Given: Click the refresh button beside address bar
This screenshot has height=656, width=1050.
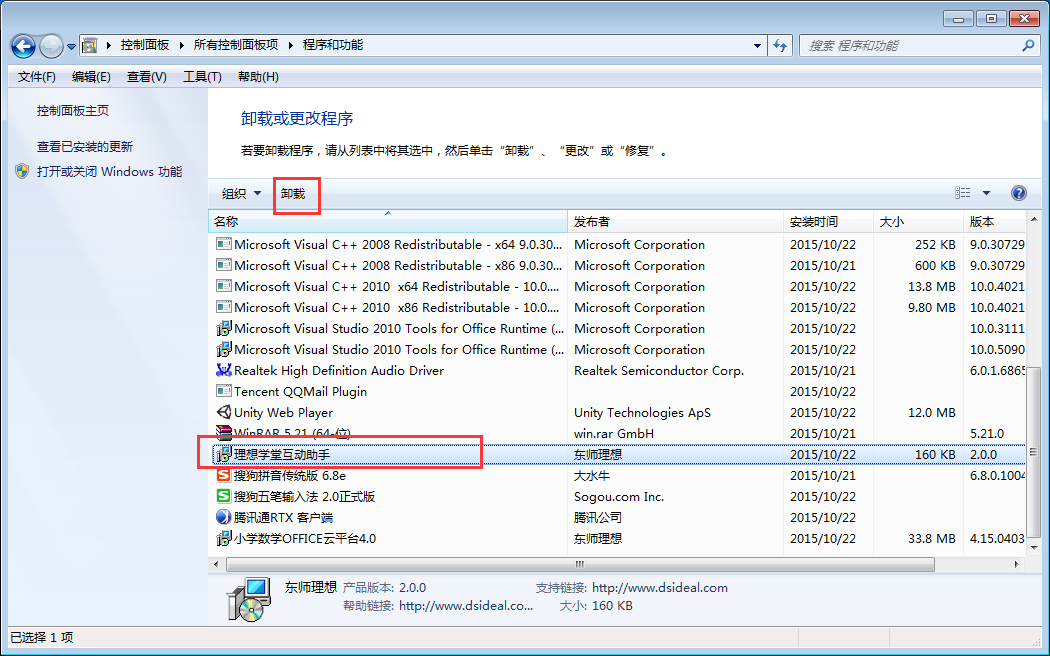Looking at the screenshot, I should 782,46.
